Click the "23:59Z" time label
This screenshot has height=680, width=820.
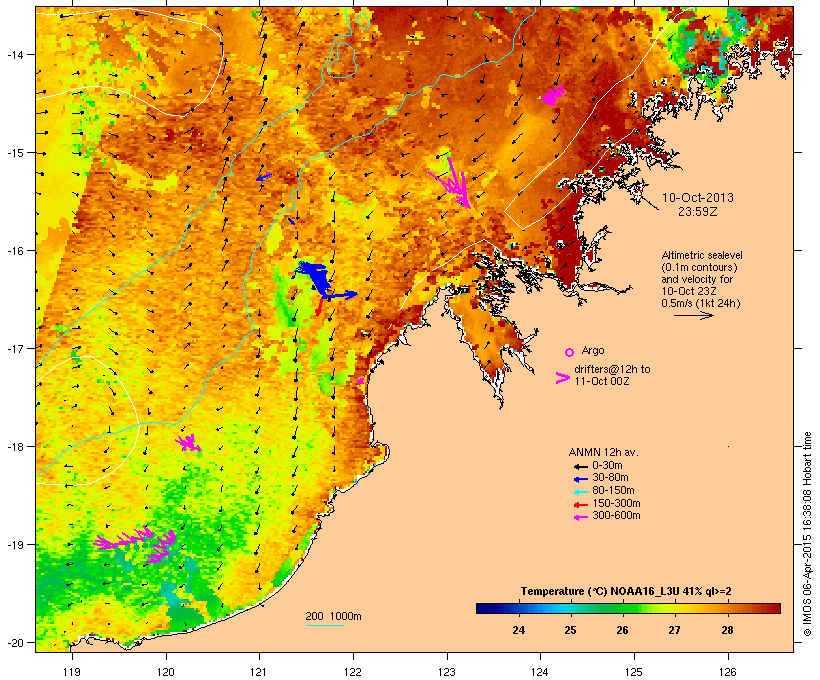tap(698, 212)
